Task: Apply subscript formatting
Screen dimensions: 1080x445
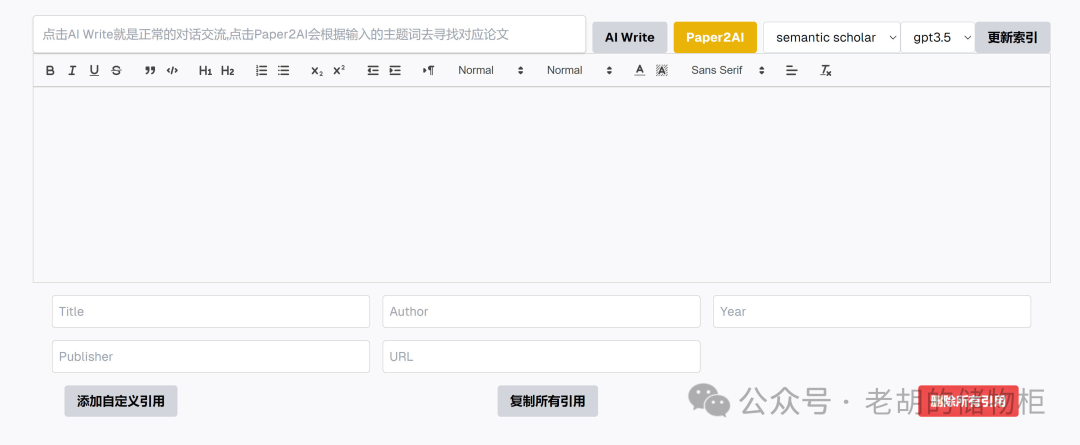Action: (317, 70)
